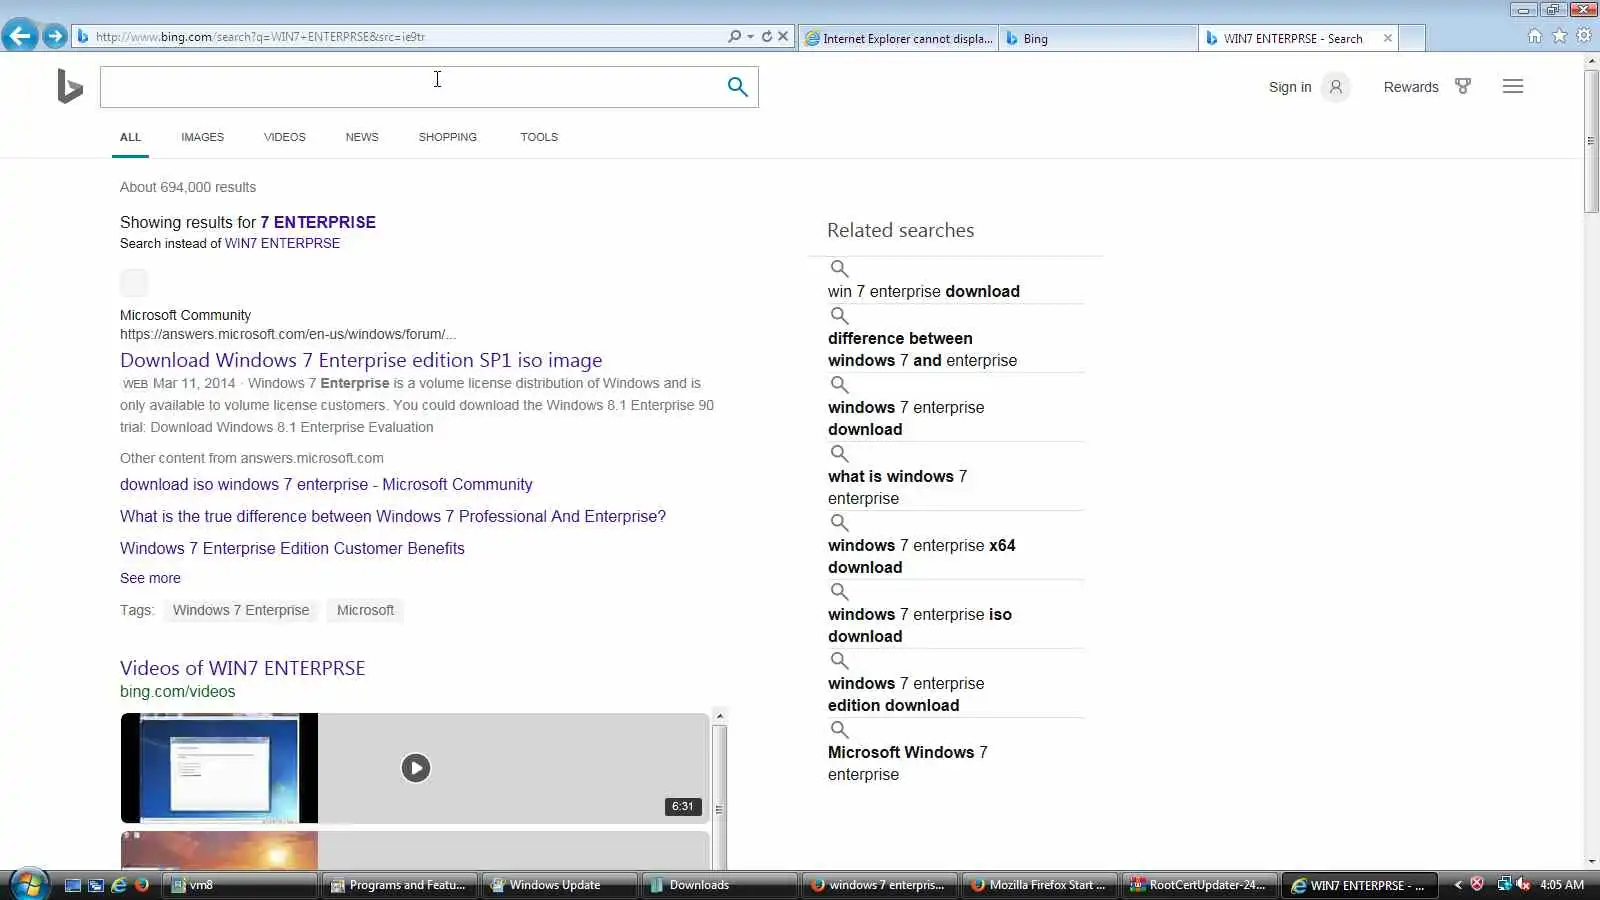Screen dimensions: 1600x900
Task: Switch to Downloads taskbar button
Action: point(719,885)
